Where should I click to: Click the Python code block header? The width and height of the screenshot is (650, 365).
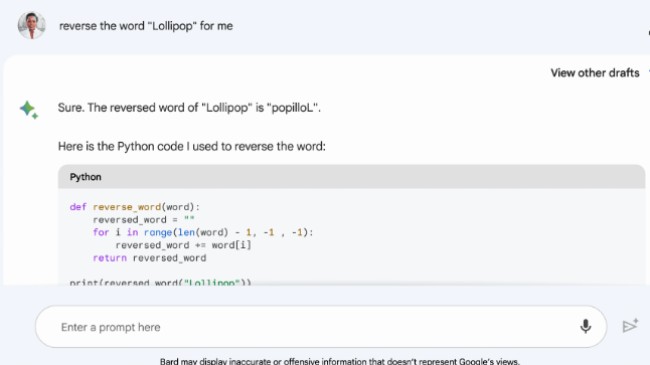tap(351, 177)
